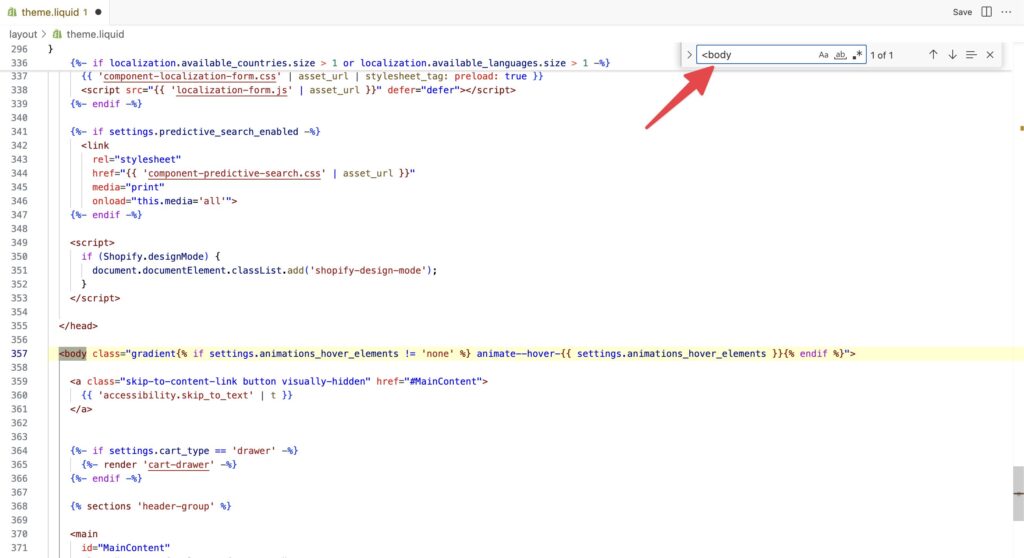
Task: Open the cart-drawer snippet link
Action: point(178,465)
